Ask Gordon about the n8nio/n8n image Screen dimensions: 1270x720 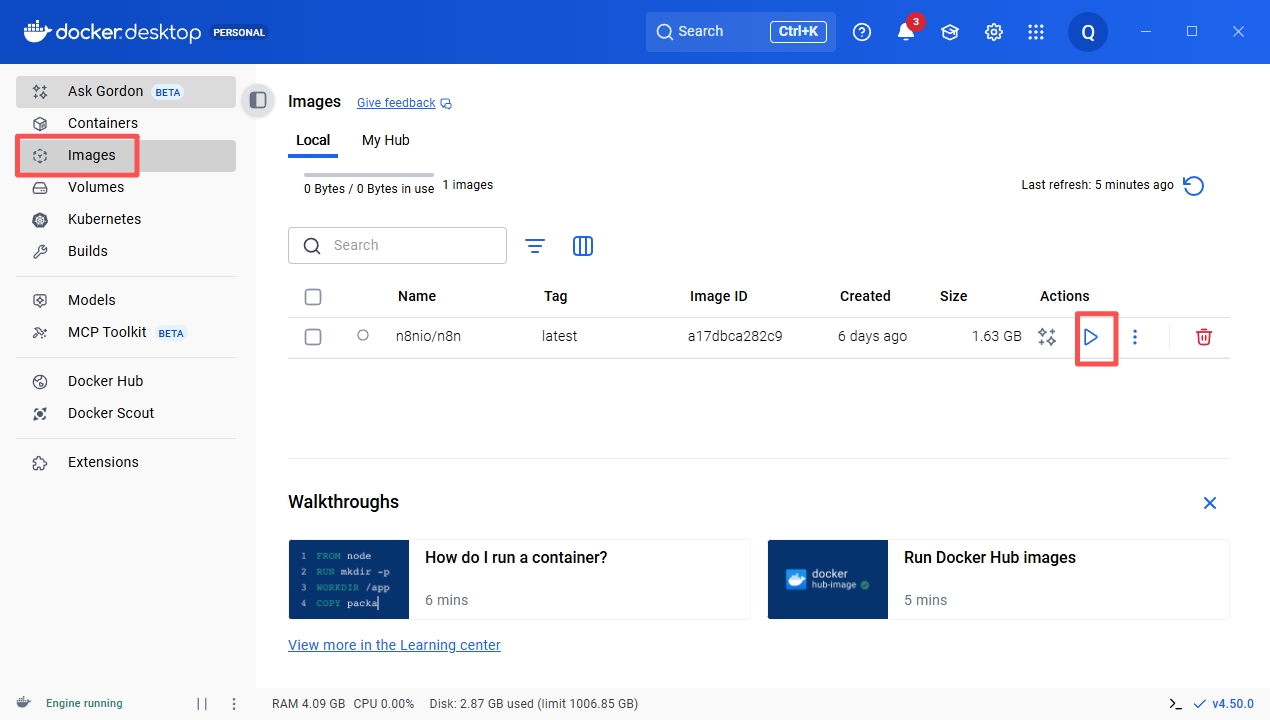[1047, 337]
